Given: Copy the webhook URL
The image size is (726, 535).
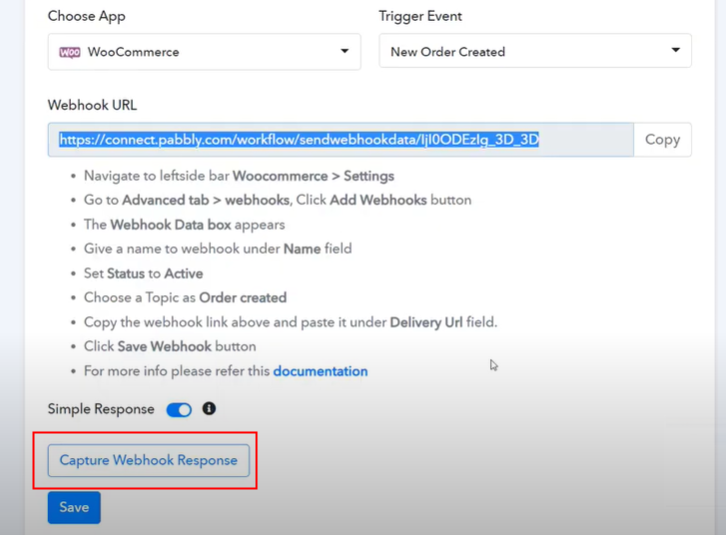Looking at the screenshot, I should click(663, 139).
